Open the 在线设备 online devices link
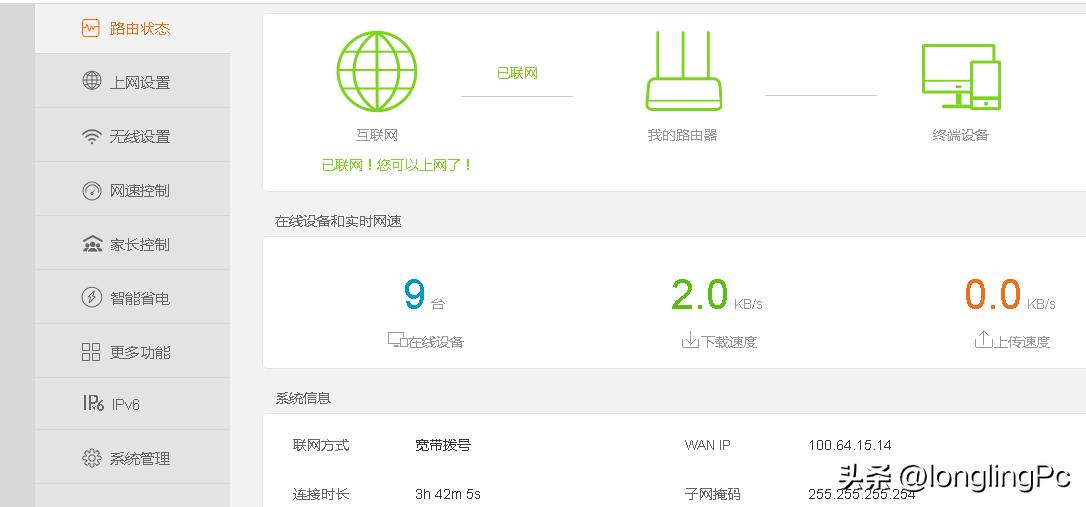The height and width of the screenshot is (507, 1086). (x=426, y=341)
